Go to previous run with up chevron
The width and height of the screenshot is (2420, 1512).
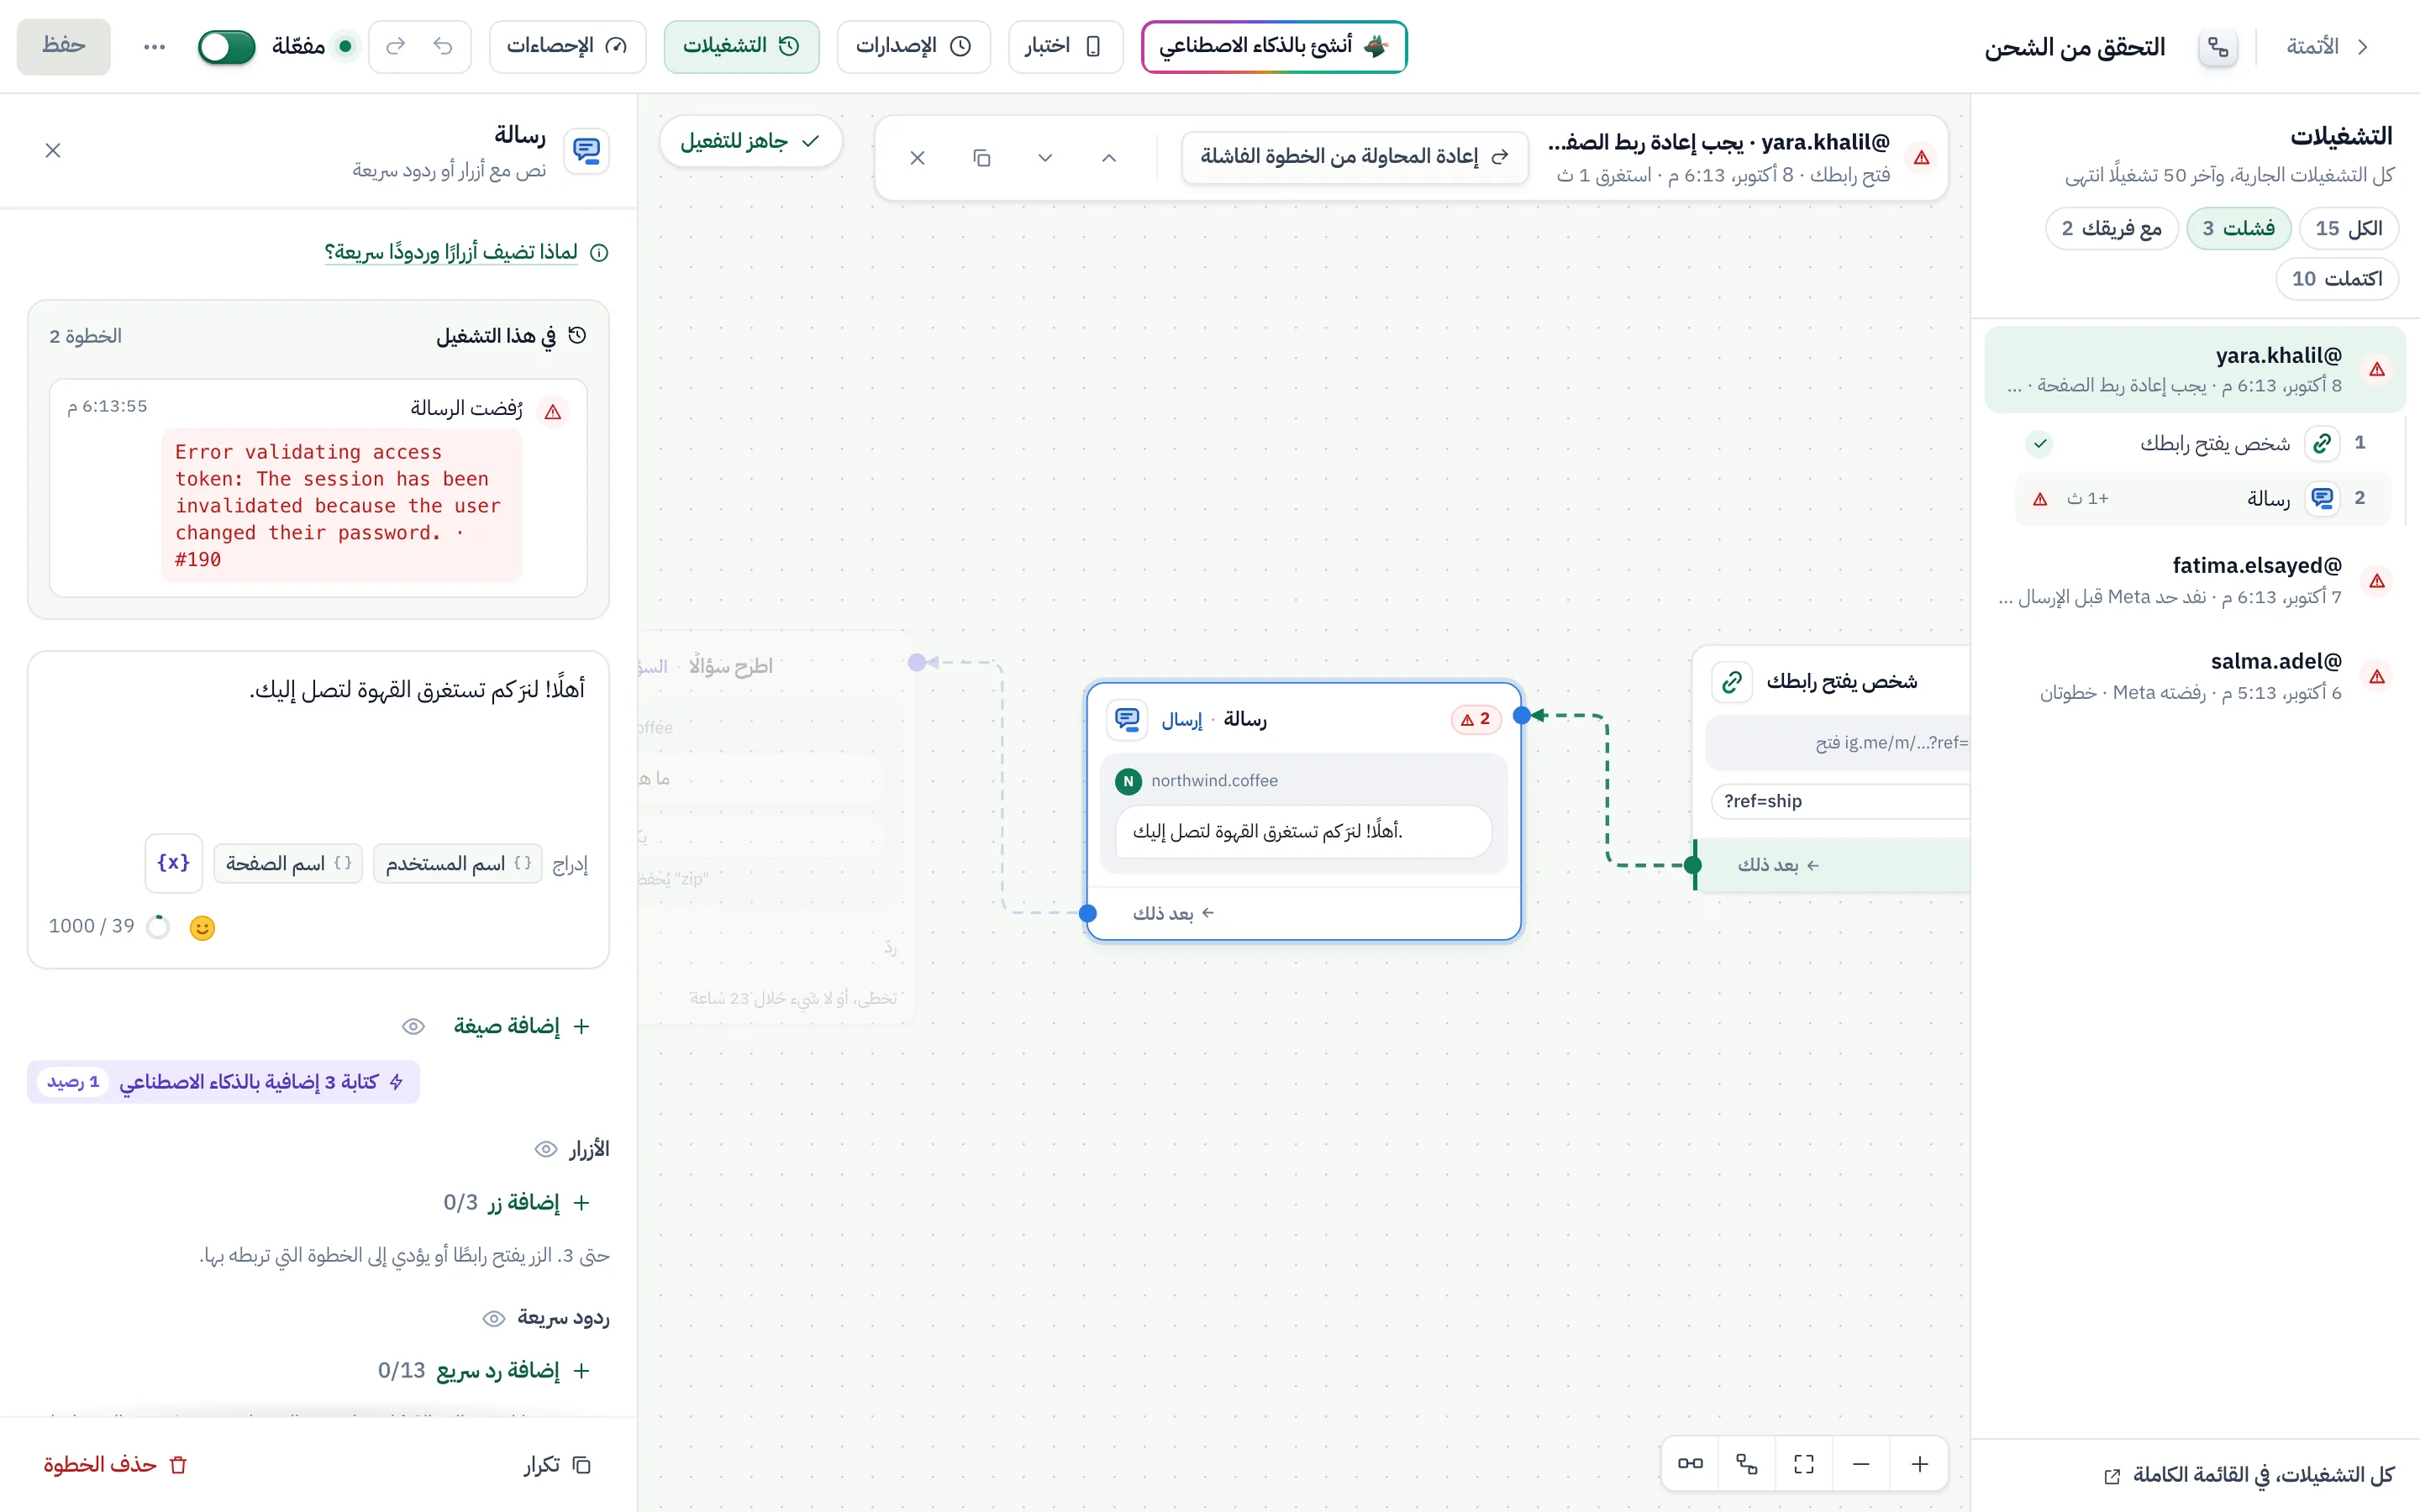[1109, 158]
